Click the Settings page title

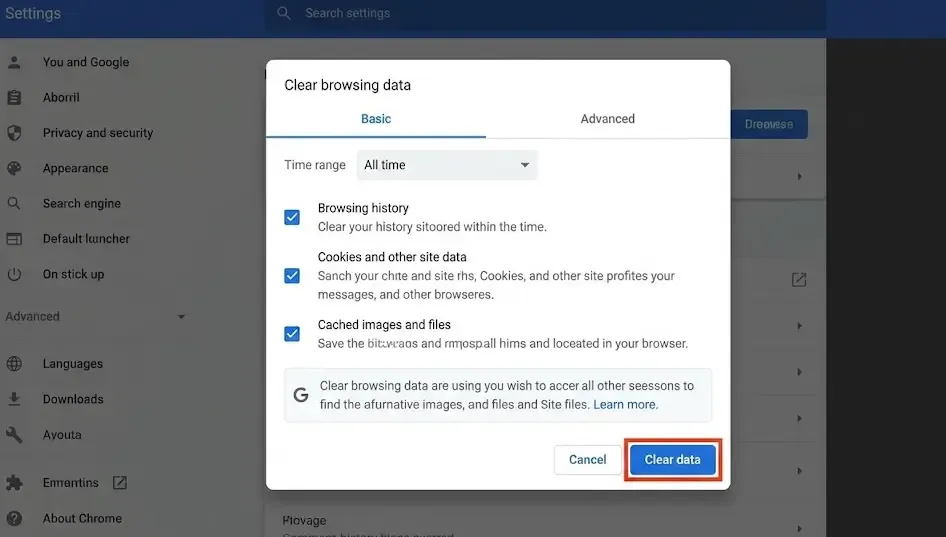click(33, 13)
